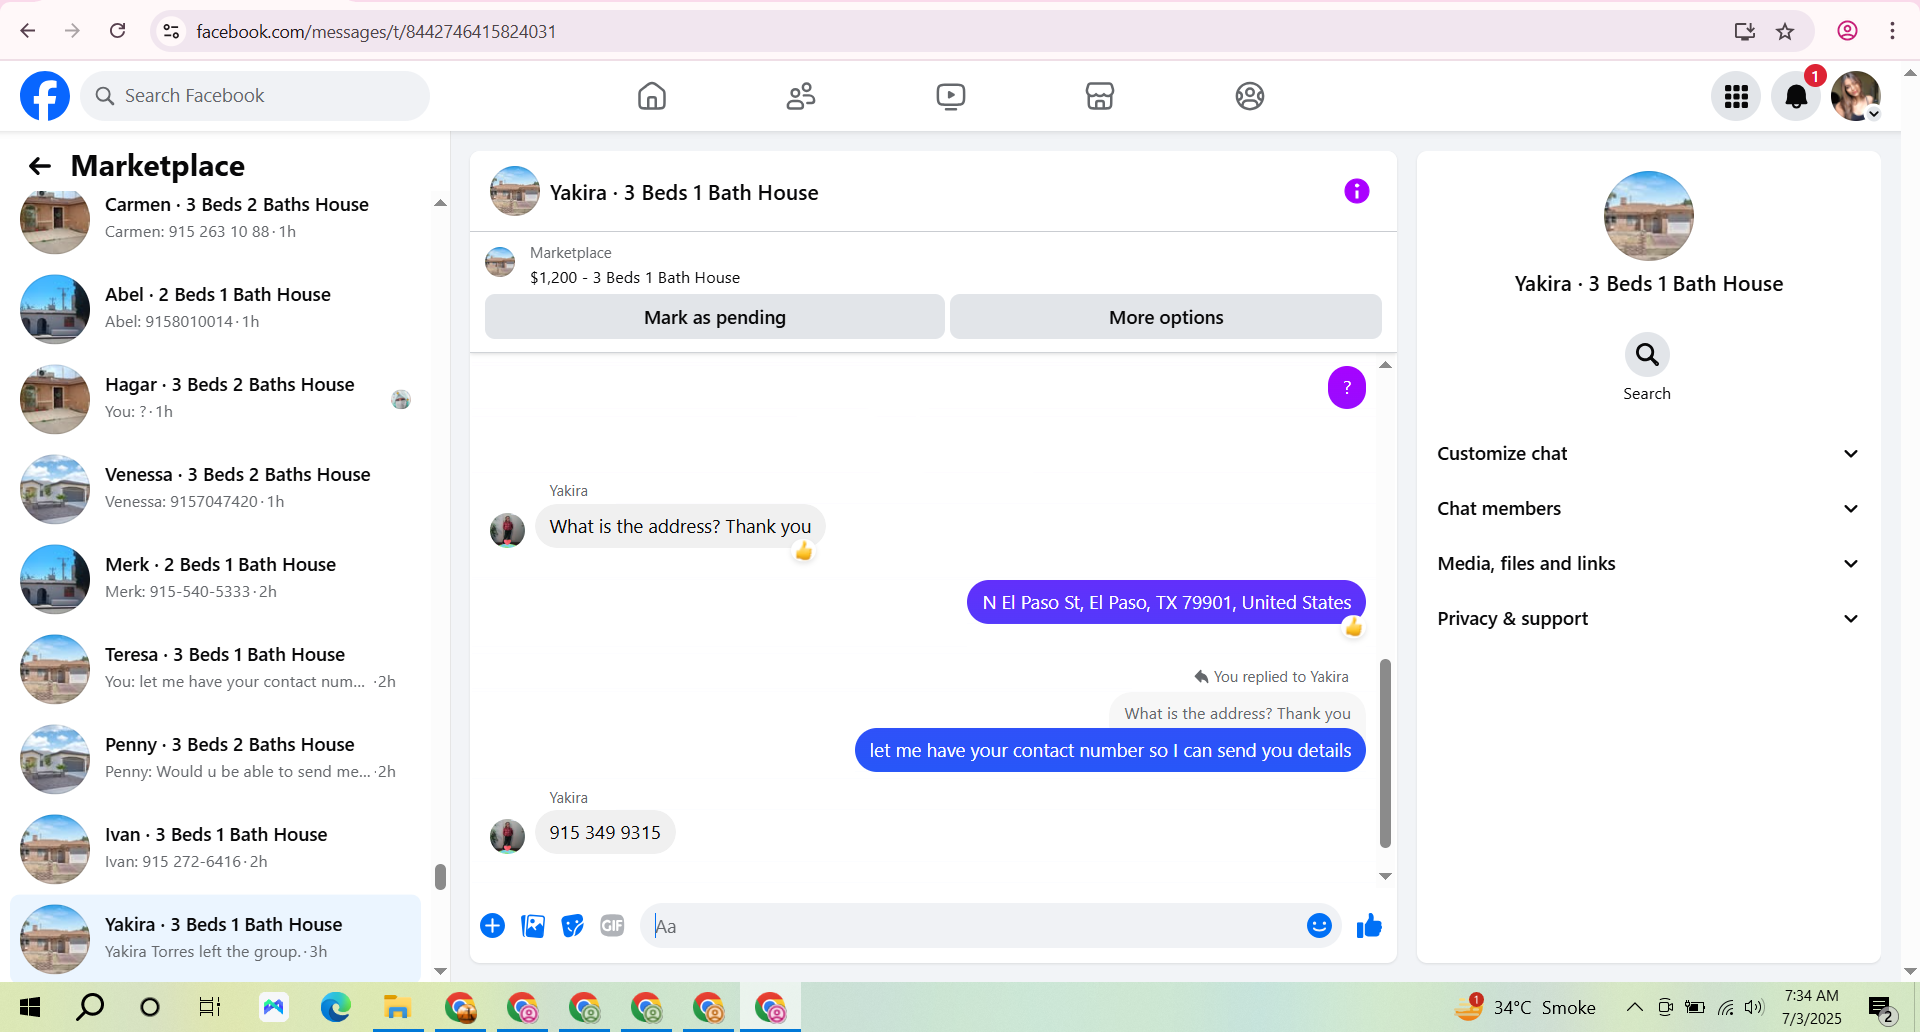Show hidden system tray icons
Viewport: 1920px width, 1032px height.
point(1634,1007)
